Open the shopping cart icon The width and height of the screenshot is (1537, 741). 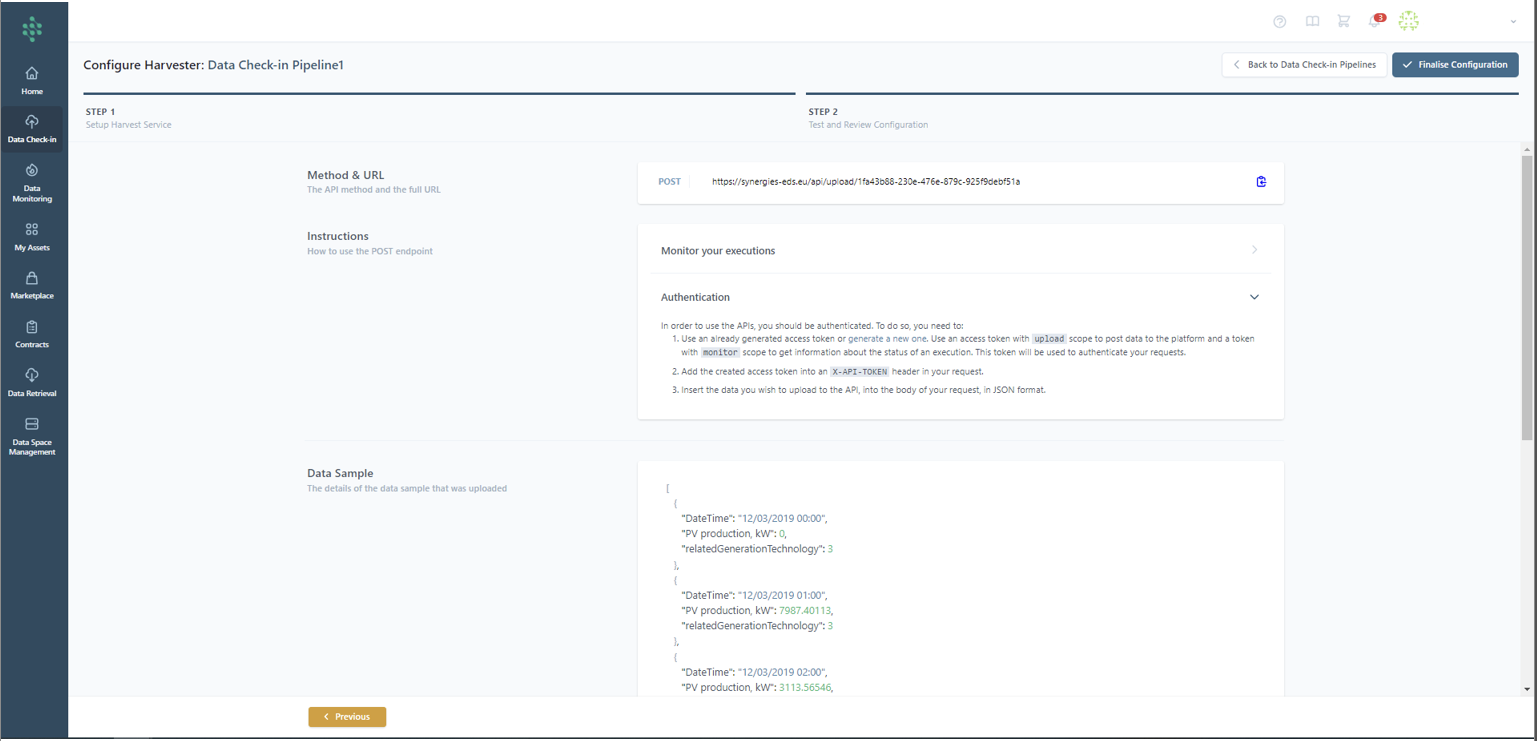1343,22
